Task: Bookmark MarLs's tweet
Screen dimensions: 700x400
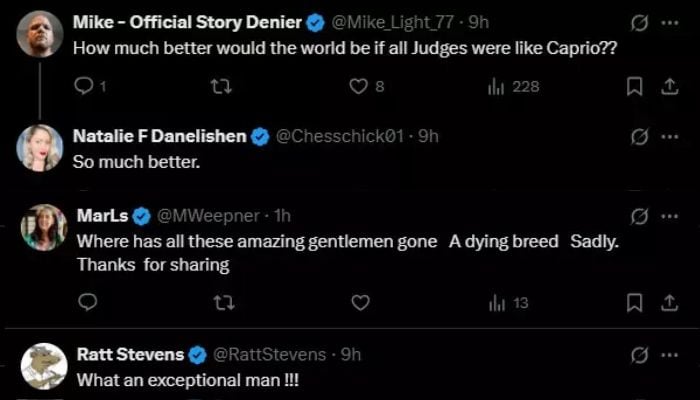Action: [x=633, y=302]
